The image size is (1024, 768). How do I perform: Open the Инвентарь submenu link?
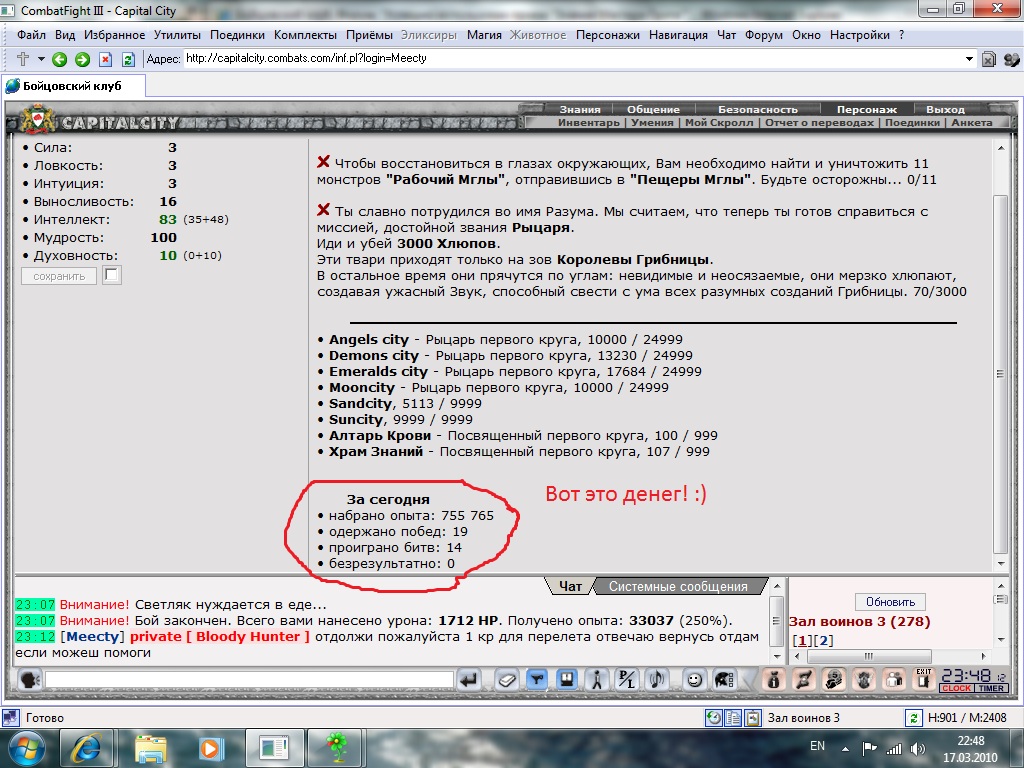click(588, 122)
